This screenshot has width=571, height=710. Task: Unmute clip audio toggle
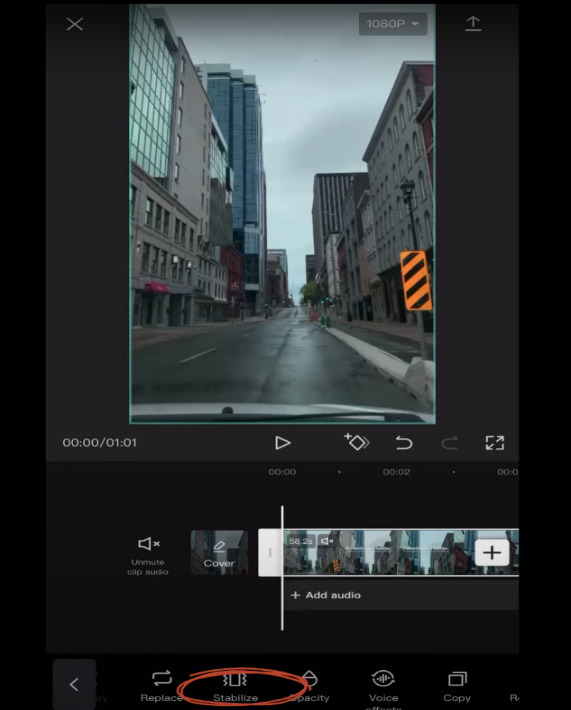click(x=148, y=556)
